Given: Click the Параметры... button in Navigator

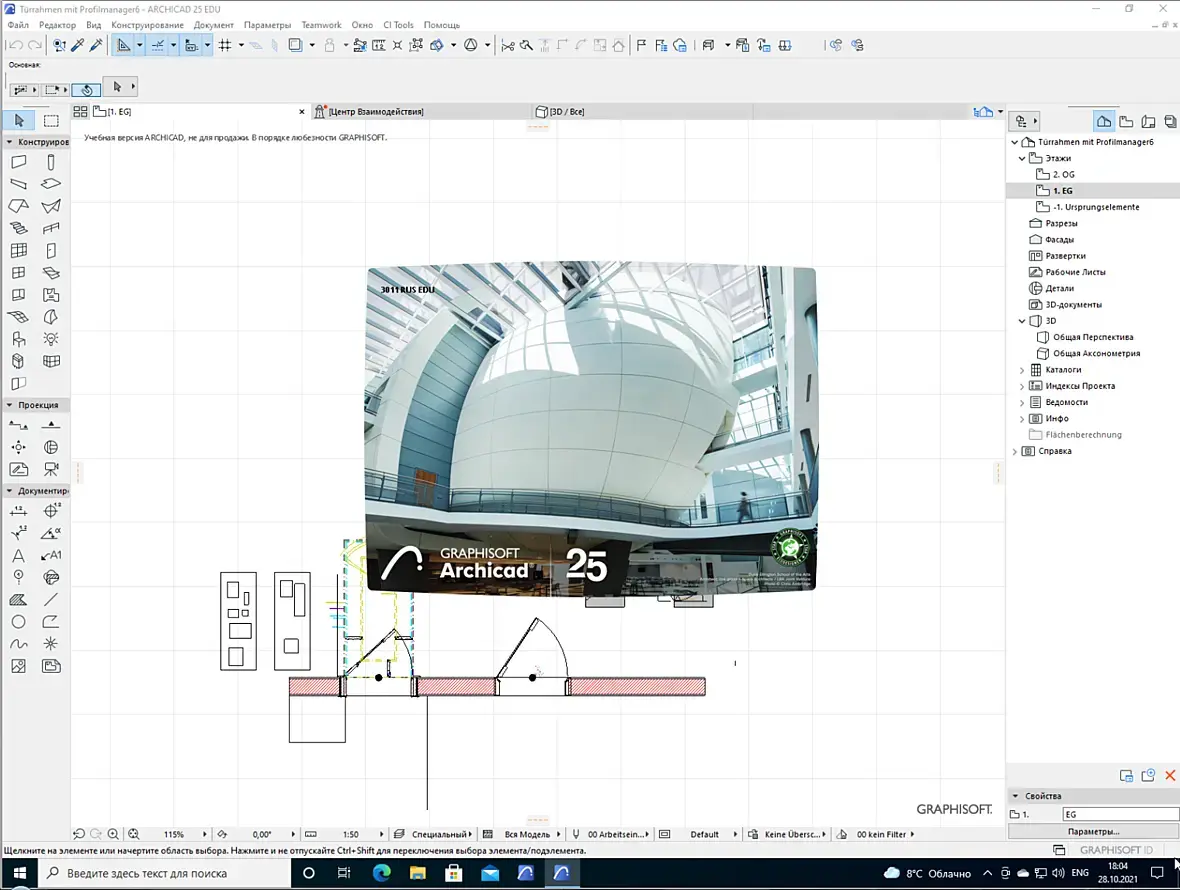Looking at the screenshot, I should (1093, 831).
